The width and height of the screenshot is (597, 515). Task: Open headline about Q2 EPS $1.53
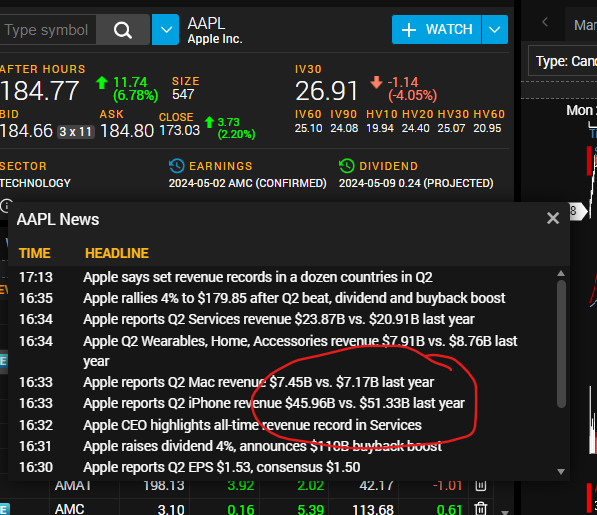pos(222,467)
